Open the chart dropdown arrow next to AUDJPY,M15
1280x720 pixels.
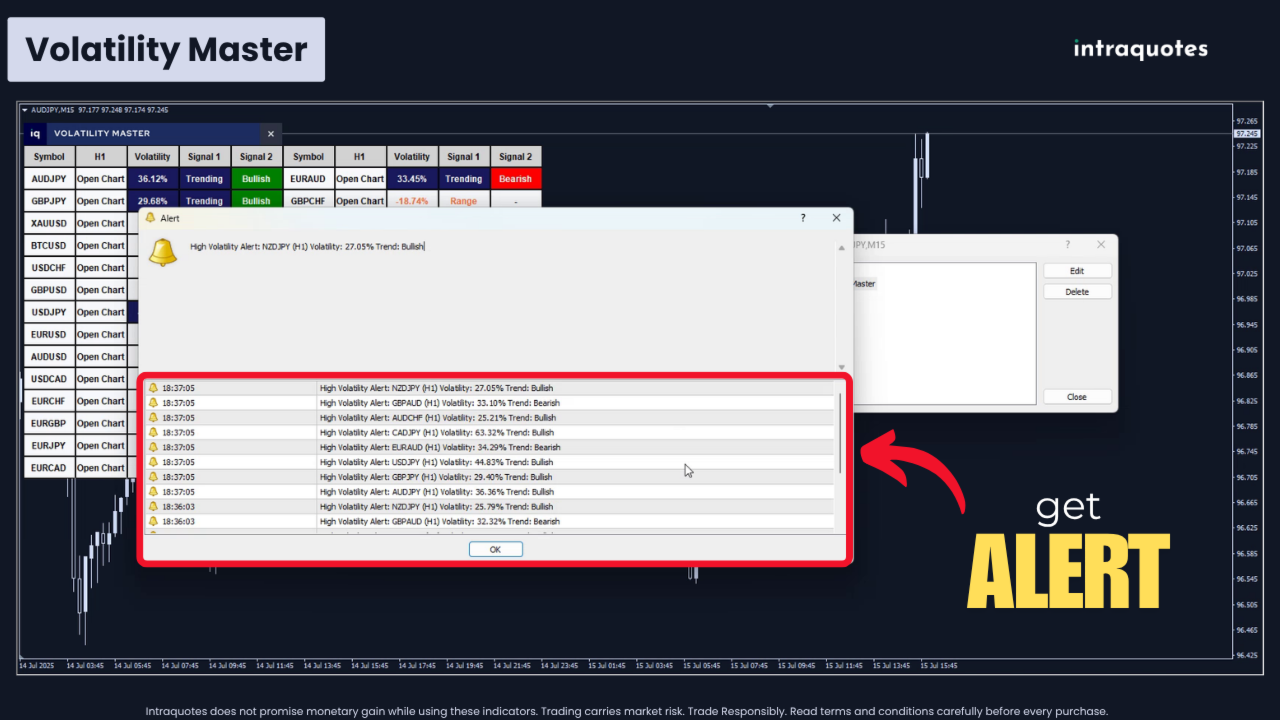[x=25, y=110]
